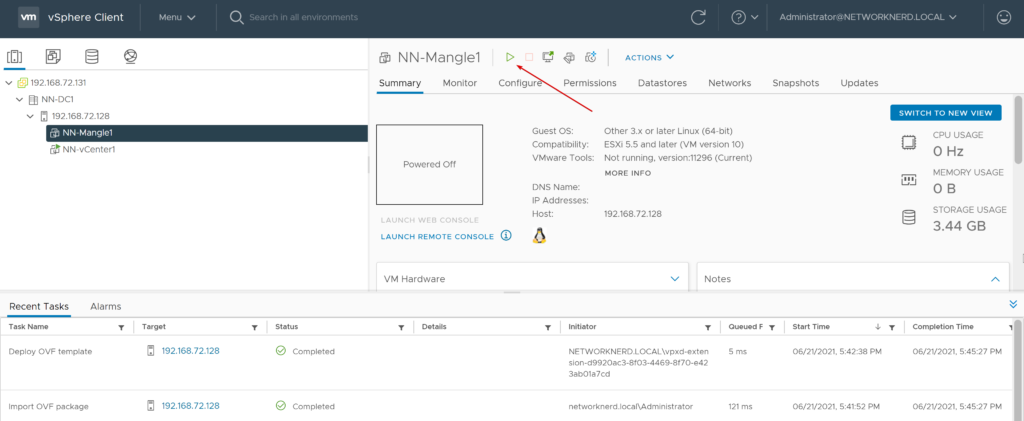
Task: Filter the Status column
Action: [x=401, y=327]
